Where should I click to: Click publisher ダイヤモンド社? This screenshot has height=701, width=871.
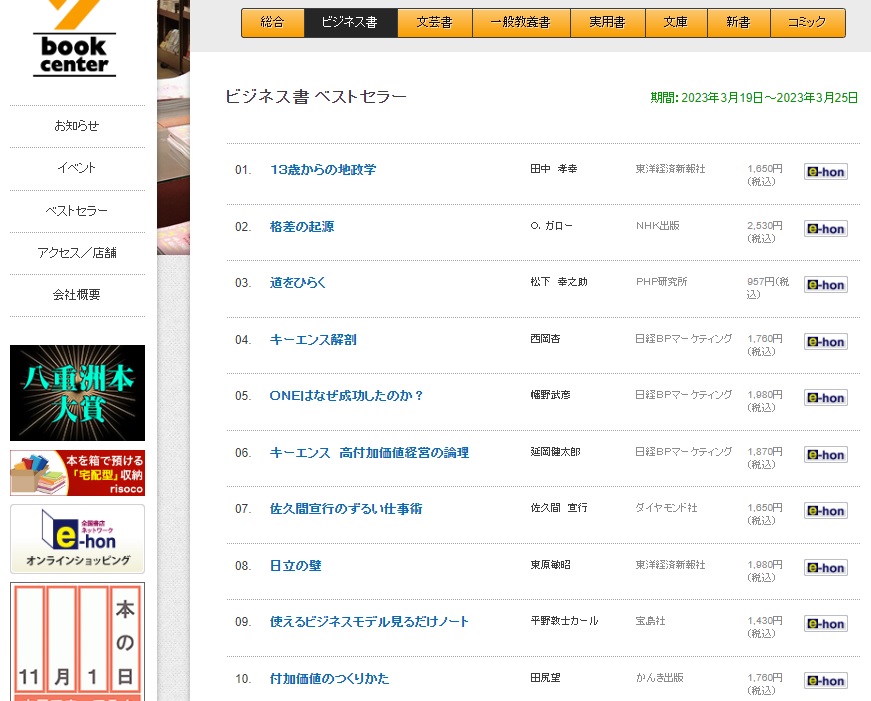click(666, 508)
